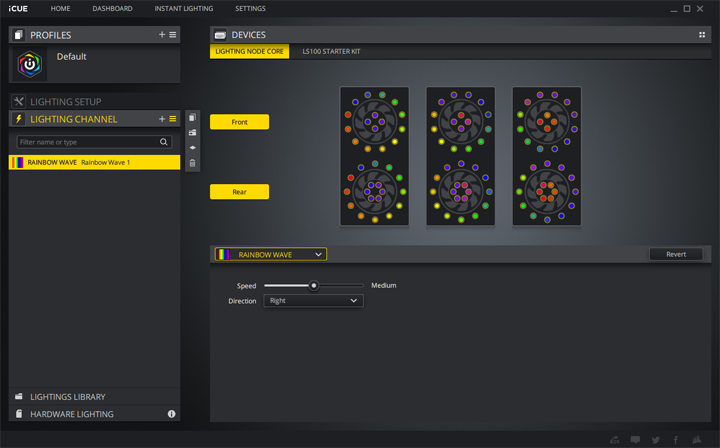Add a new profile with plus icon
Image resolution: width=720 pixels, height=448 pixels.
tap(162, 35)
